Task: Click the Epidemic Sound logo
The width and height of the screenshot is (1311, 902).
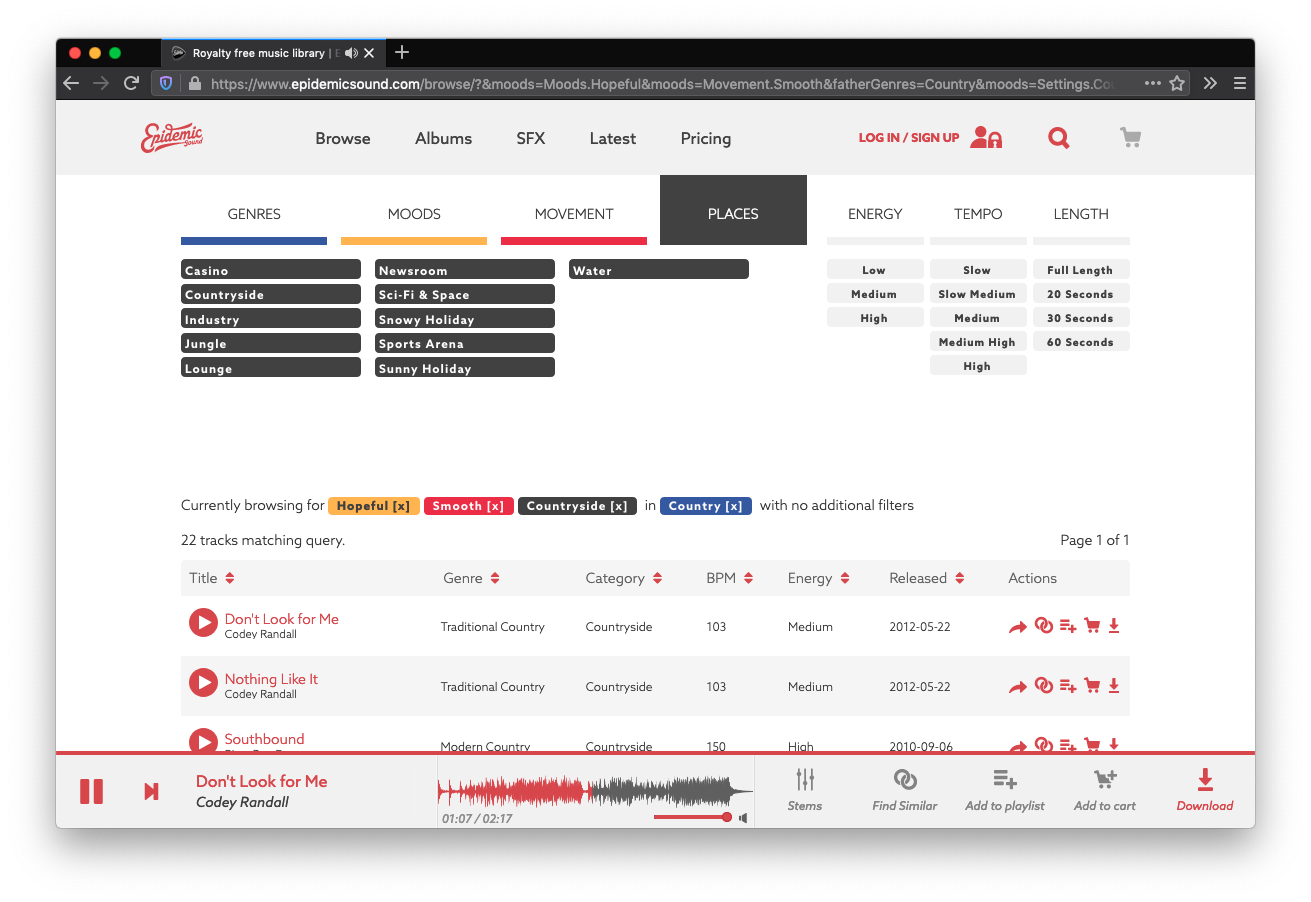Action: pyautogui.click(x=172, y=137)
